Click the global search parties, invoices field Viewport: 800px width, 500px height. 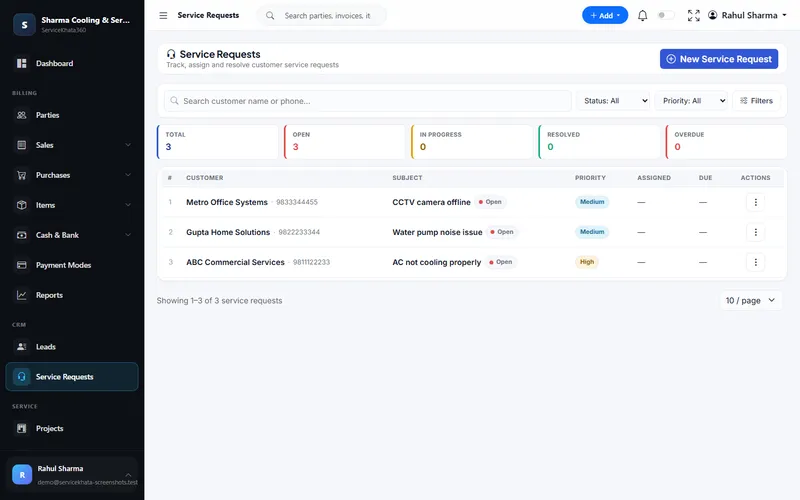click(x=321, y=16)
